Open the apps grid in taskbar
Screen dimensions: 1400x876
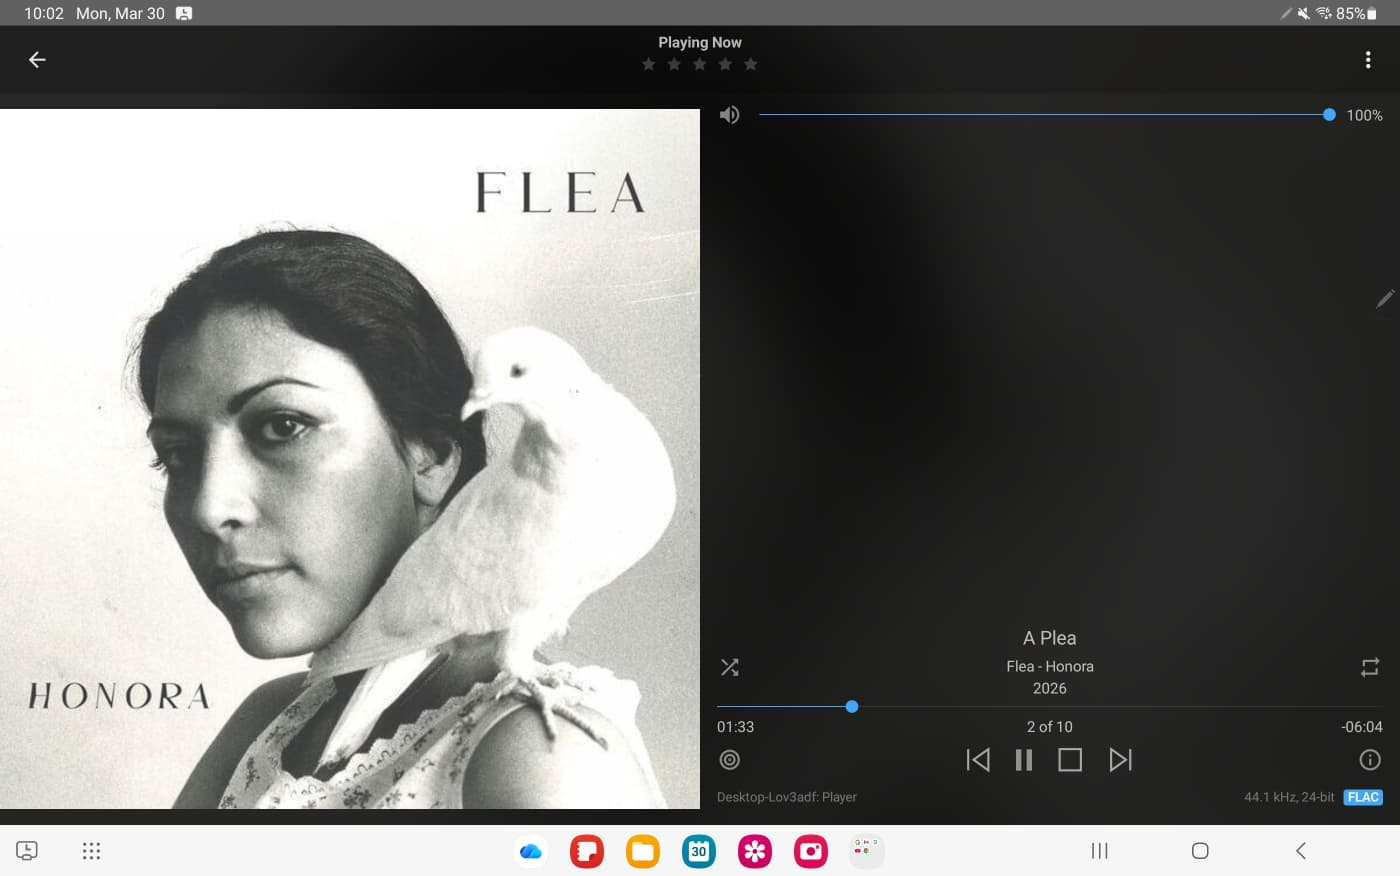click(x=91, y=851)
